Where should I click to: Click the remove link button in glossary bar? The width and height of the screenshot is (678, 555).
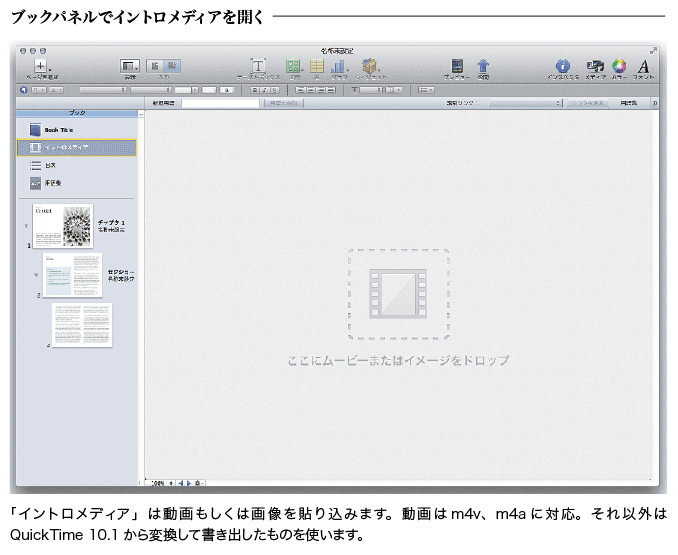[x=588, y=103]
